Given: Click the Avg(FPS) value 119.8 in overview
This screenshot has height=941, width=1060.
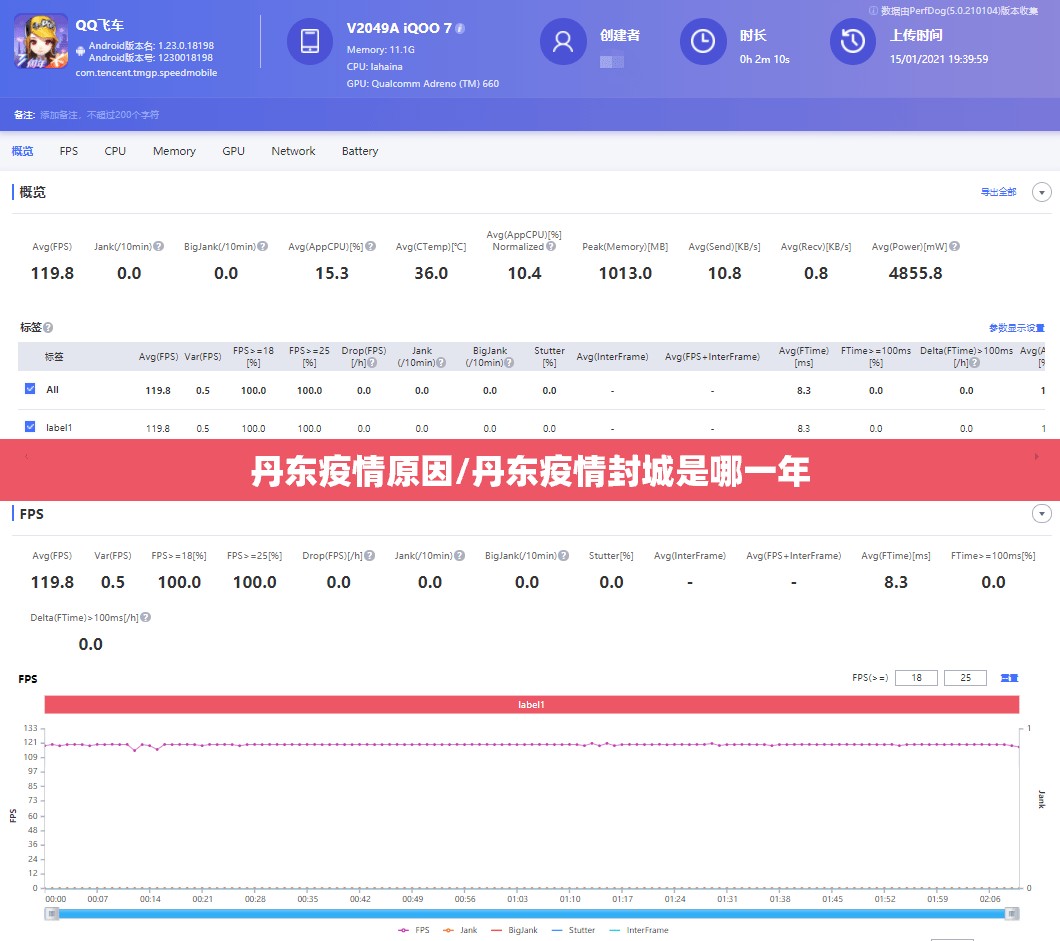Looking at the screenshot, I should tap(52, 273).
